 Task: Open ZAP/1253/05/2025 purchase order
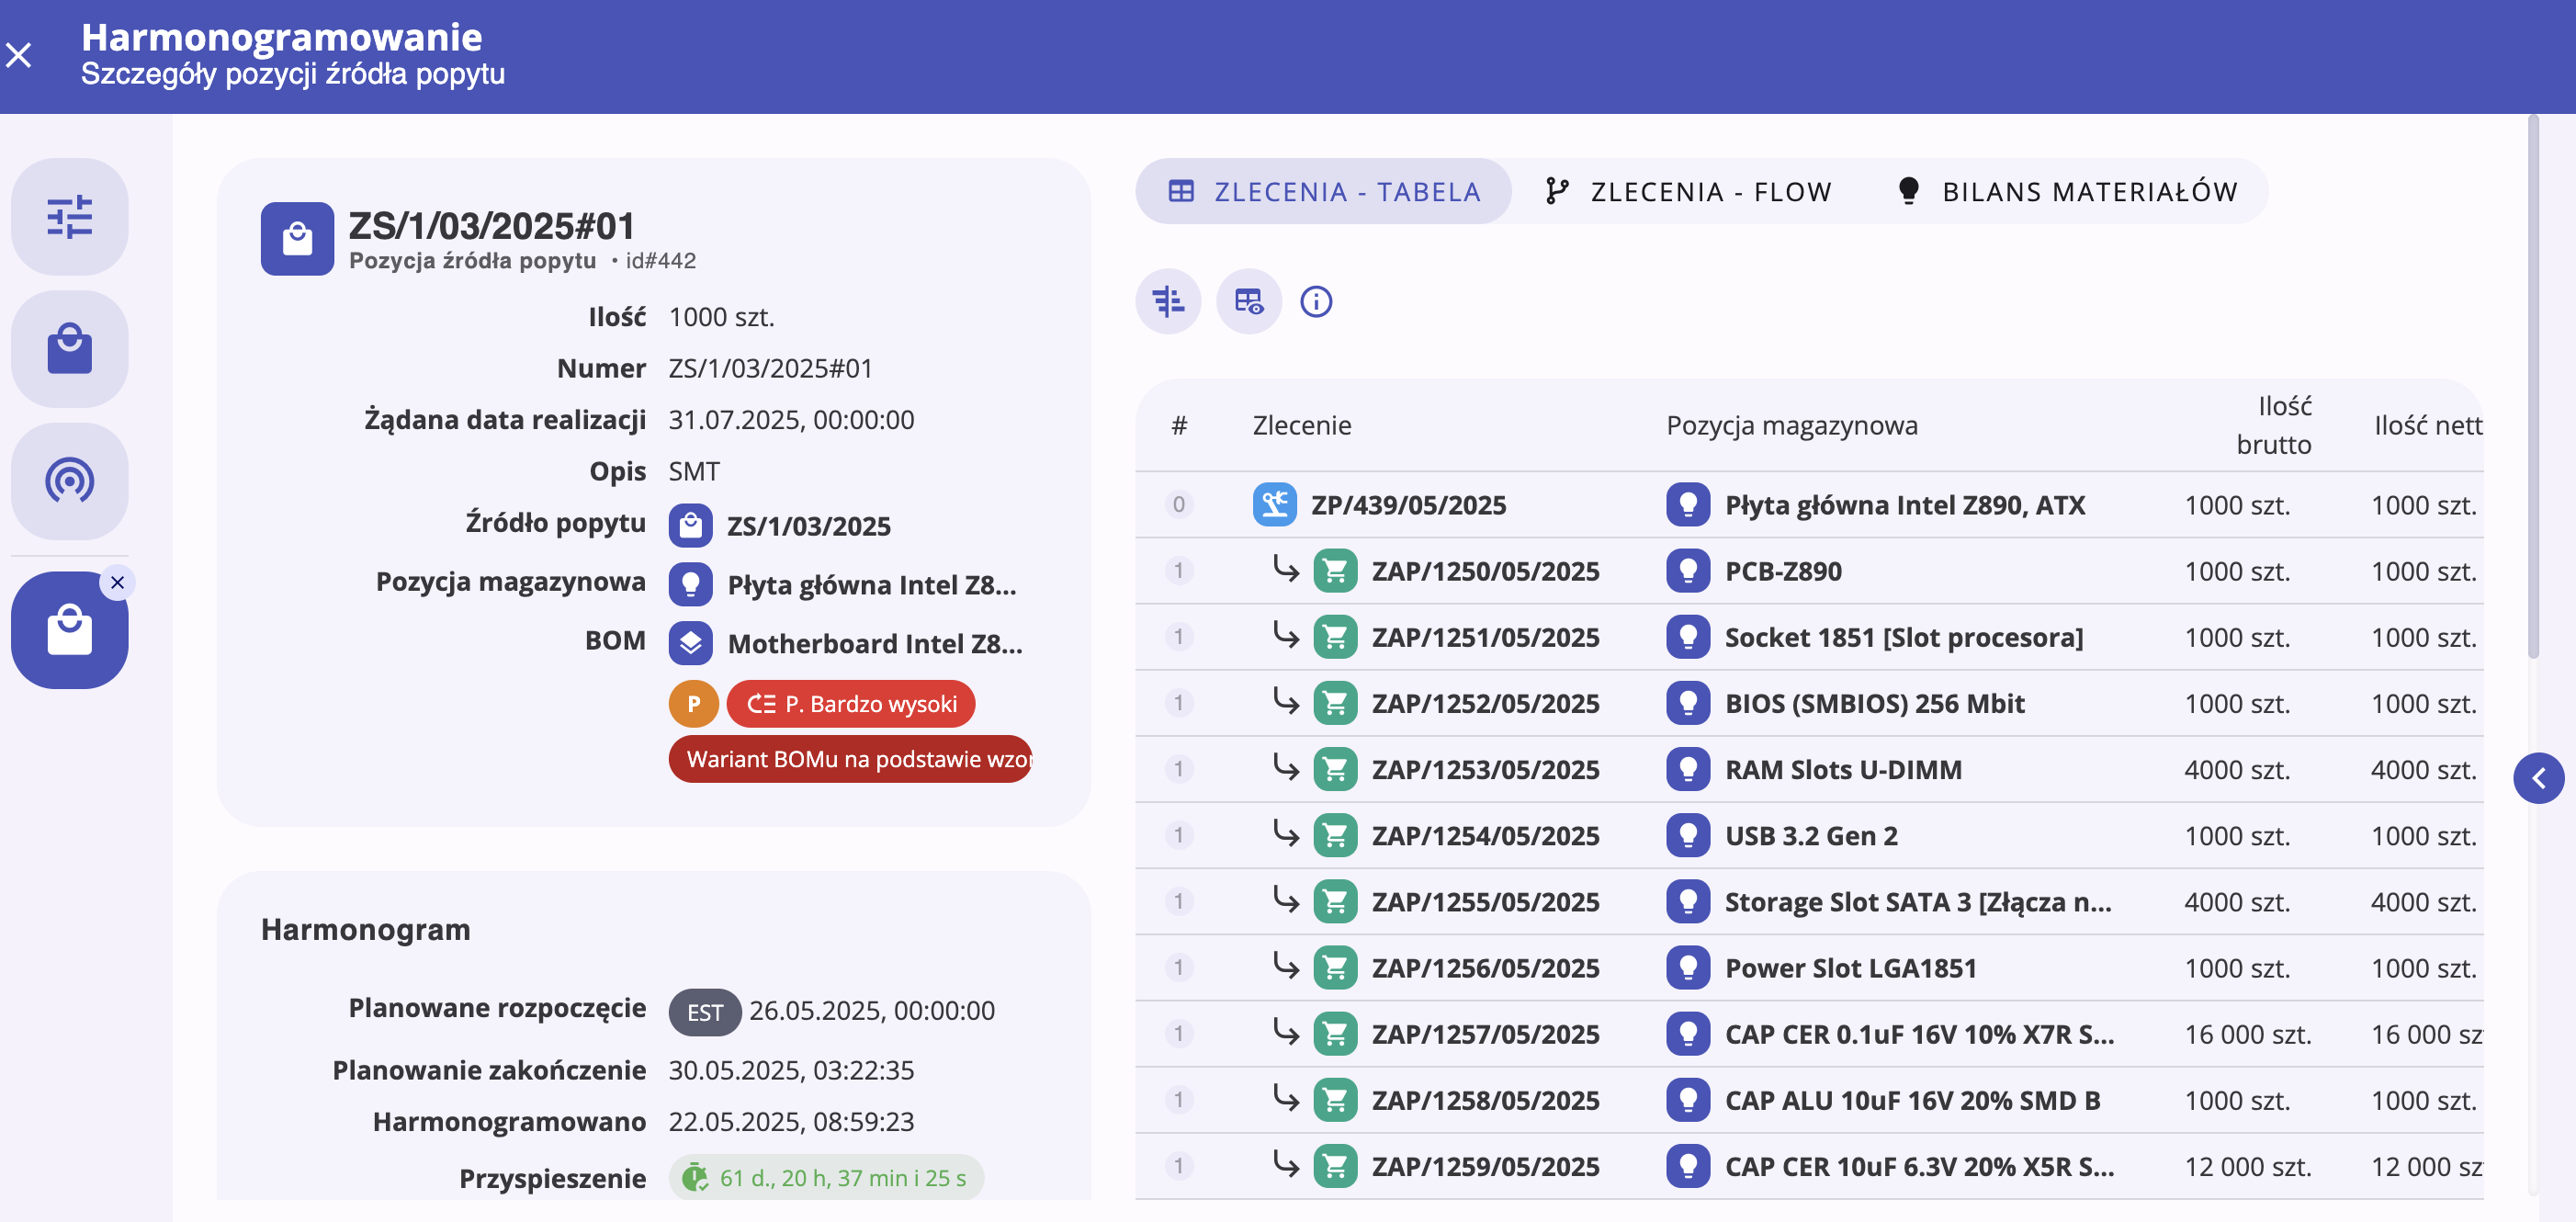point(1484,770)
